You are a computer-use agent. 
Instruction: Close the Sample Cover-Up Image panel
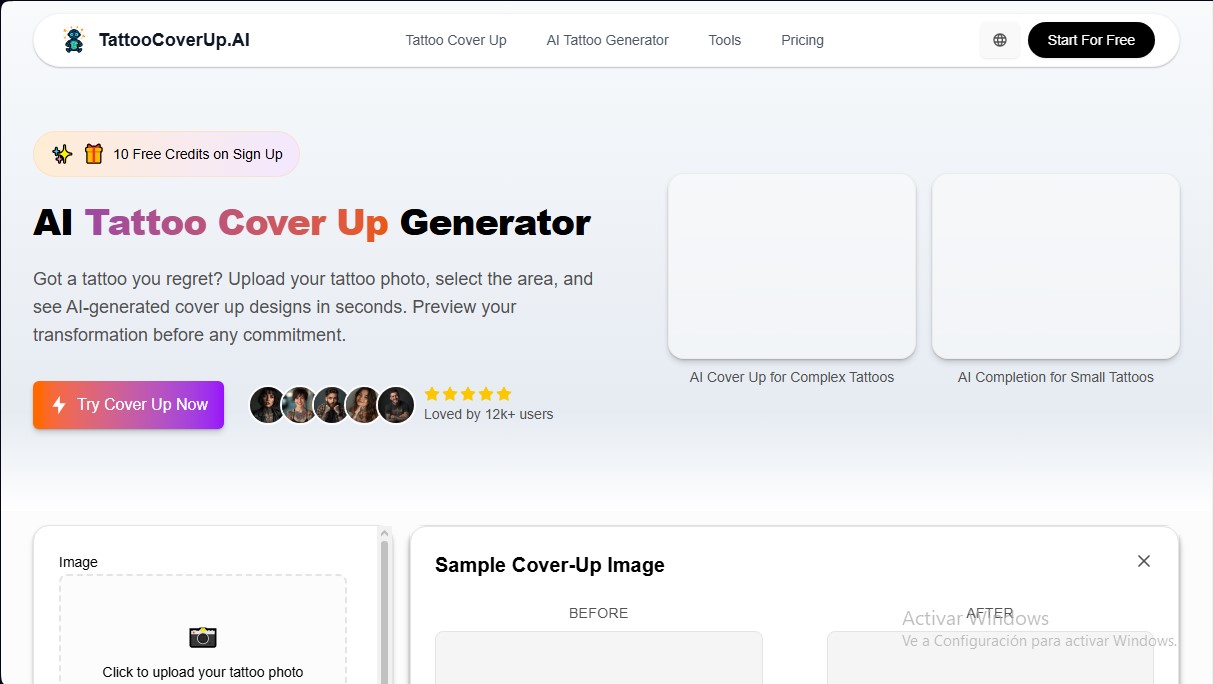pyautogui.click(x=1144, y=561)
